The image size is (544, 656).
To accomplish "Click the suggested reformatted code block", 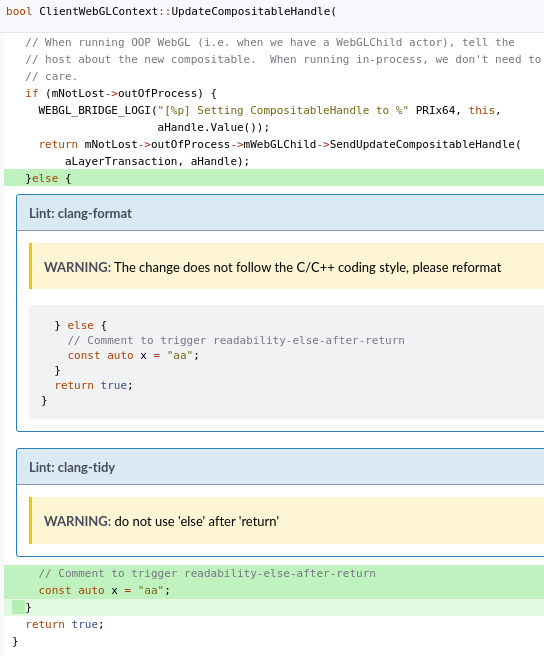I will (286, 362).
